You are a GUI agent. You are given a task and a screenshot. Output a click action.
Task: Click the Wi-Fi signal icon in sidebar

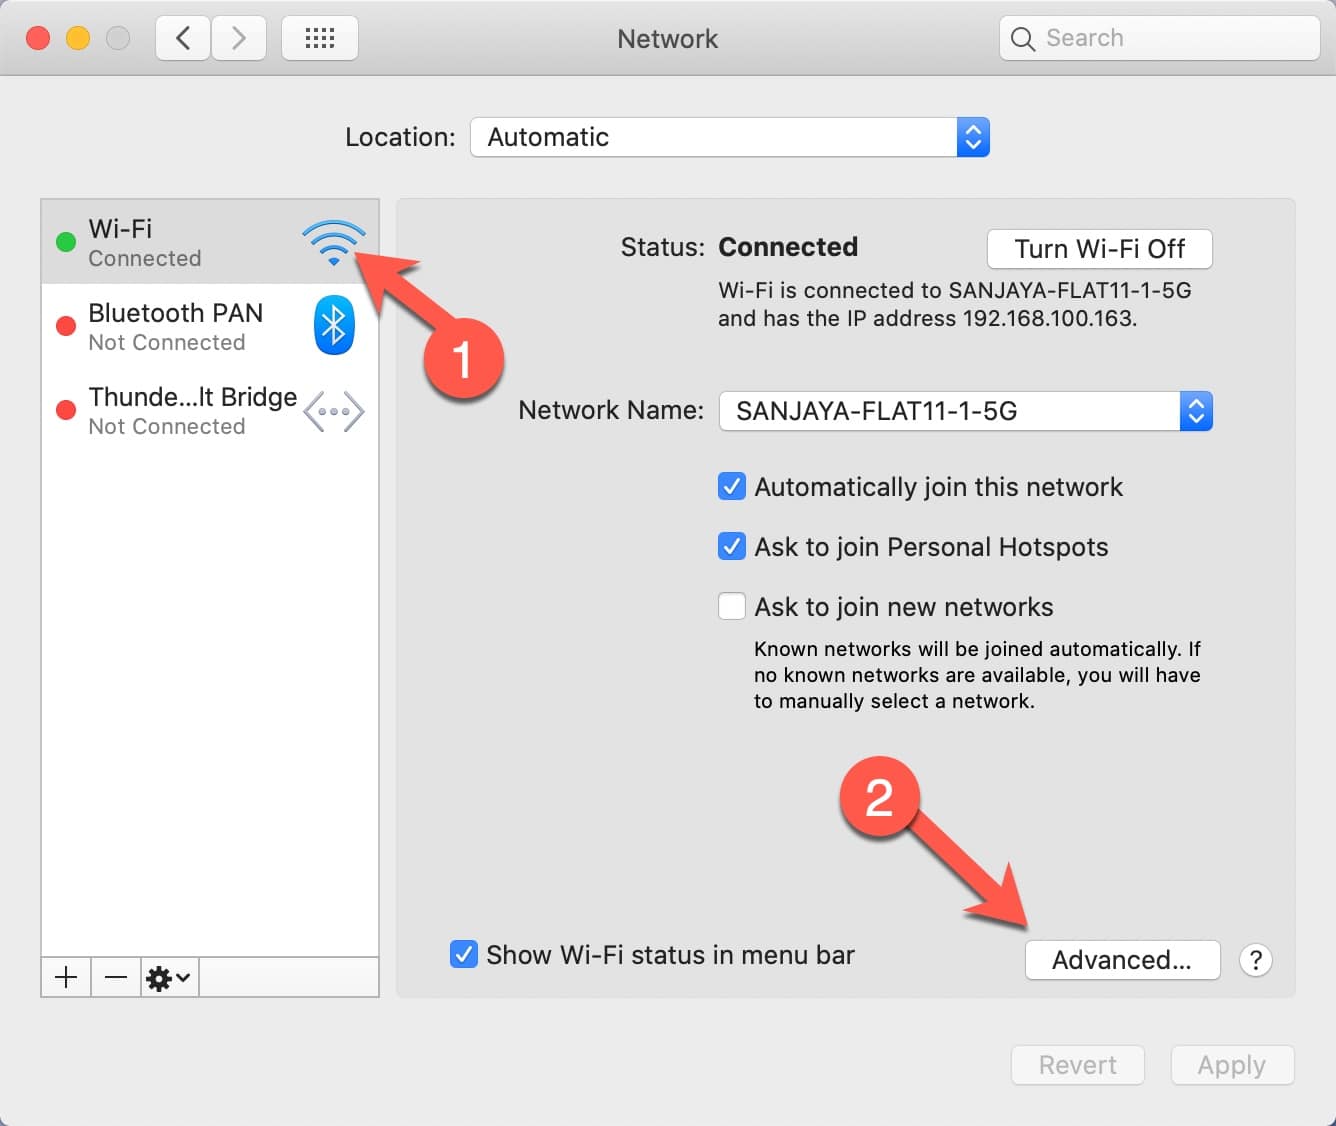coord(333,243)
